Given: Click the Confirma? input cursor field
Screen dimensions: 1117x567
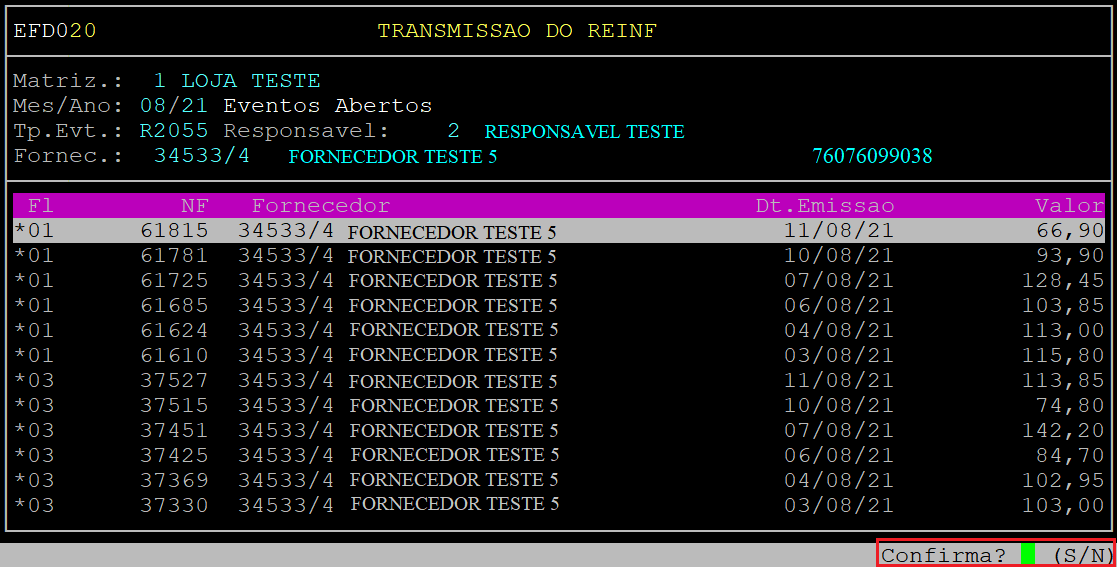Looking at the screenshot, I should (1028, 555).
